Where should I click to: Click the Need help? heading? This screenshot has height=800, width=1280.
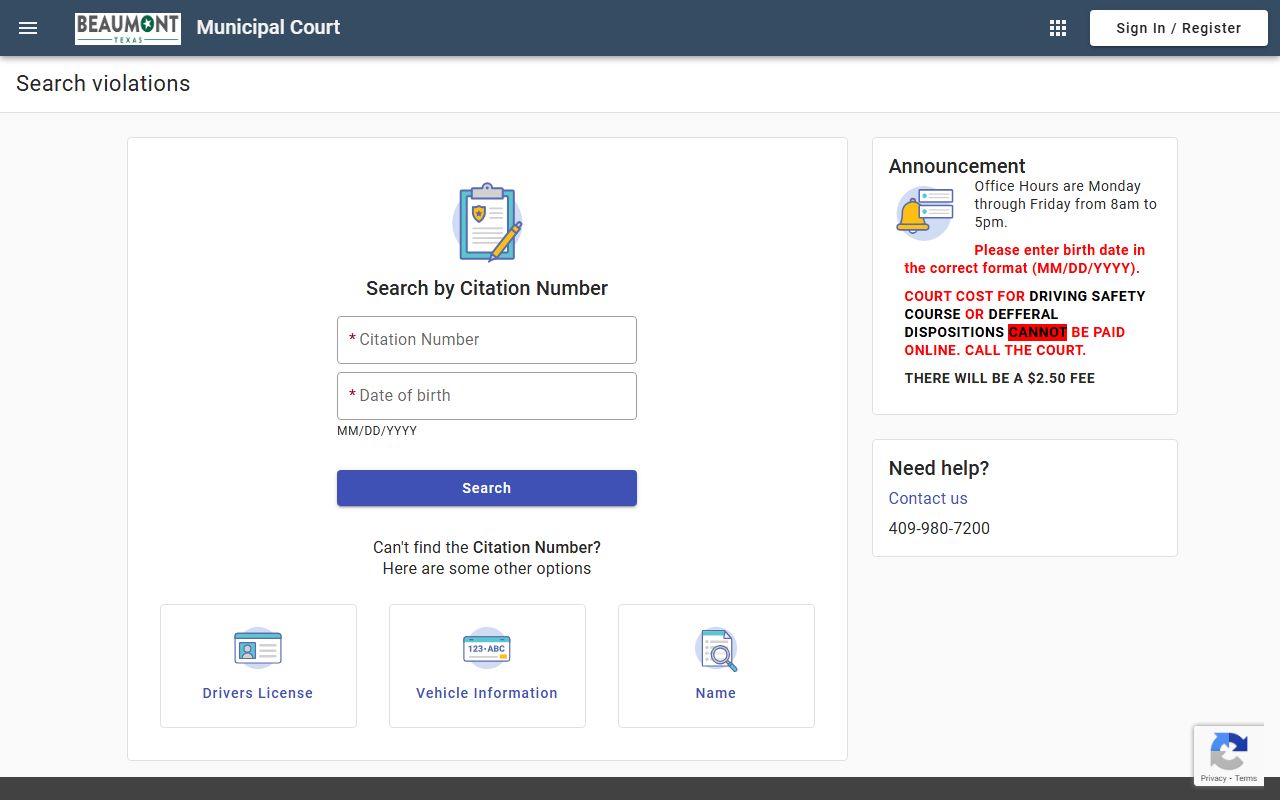pyautogui.click(x=939, y=468)
